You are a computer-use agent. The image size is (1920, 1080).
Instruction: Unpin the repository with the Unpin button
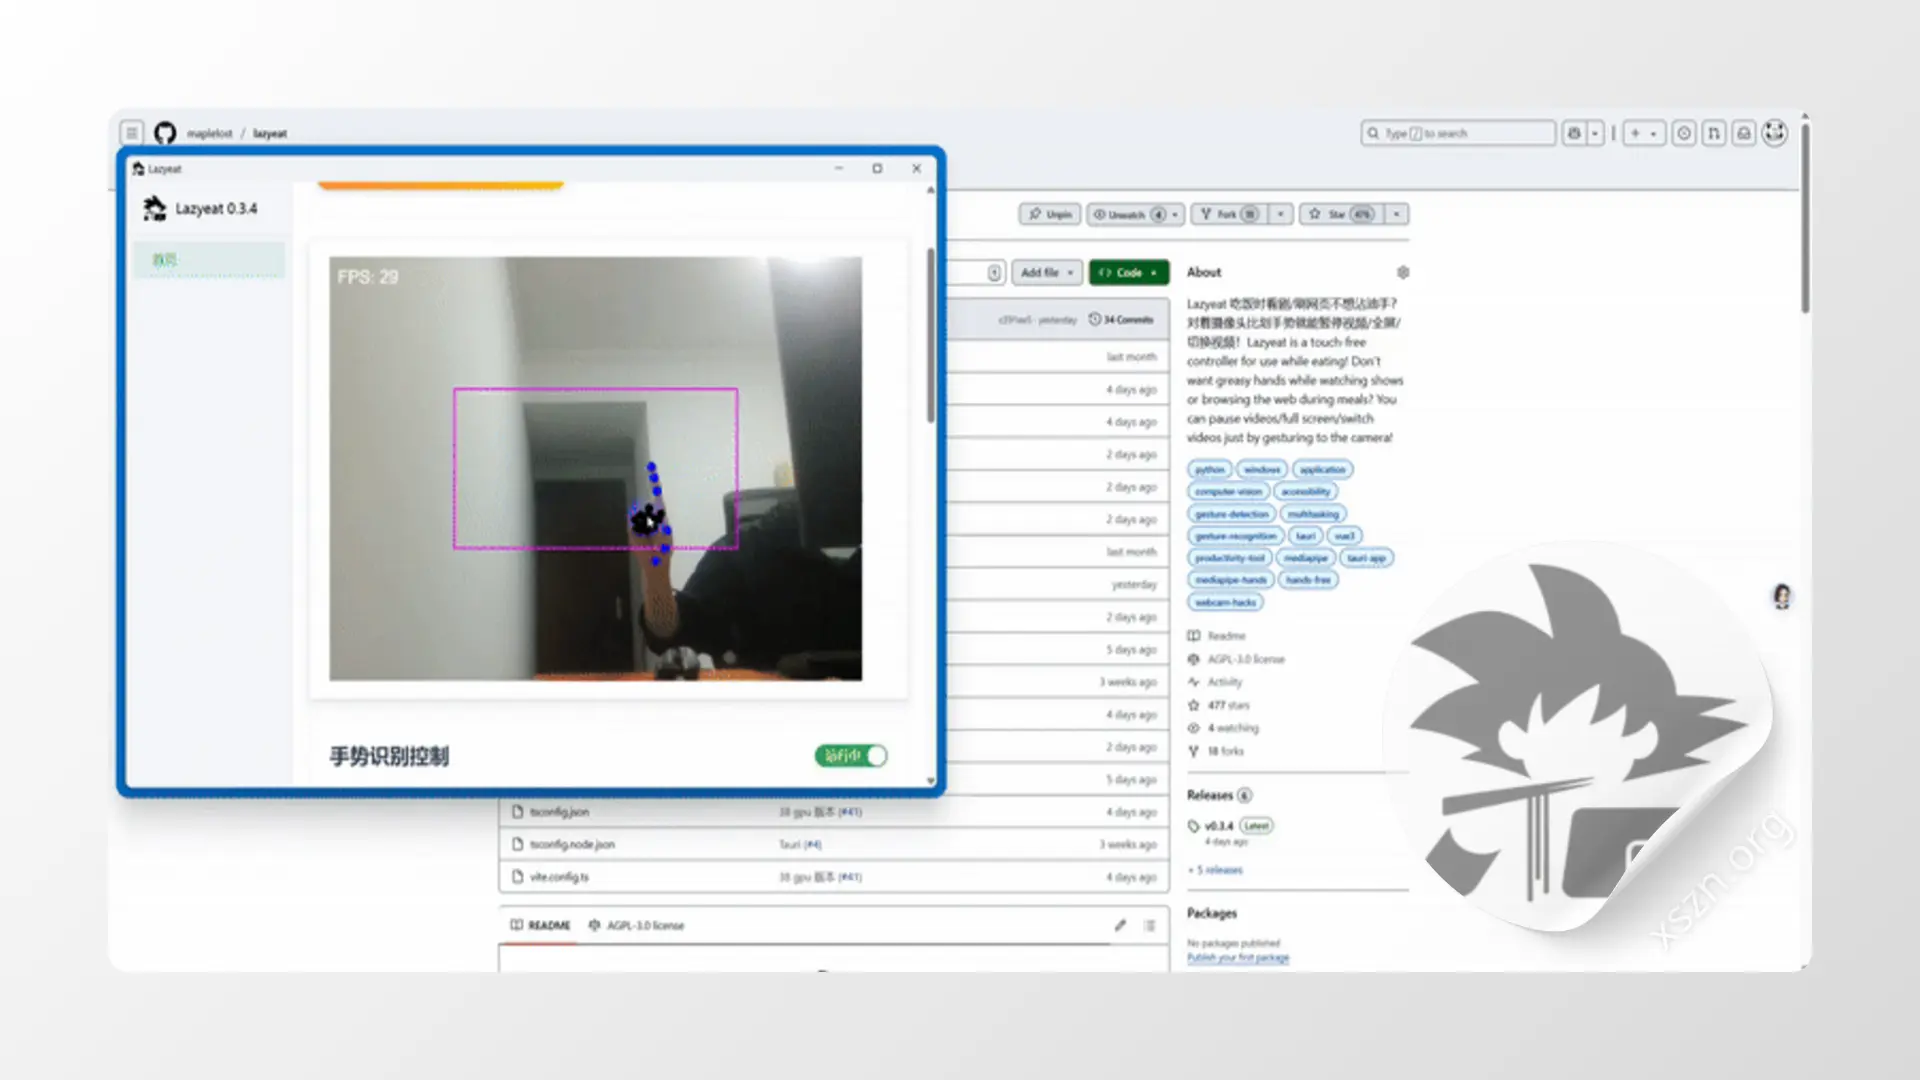[x=1050, y=214]
